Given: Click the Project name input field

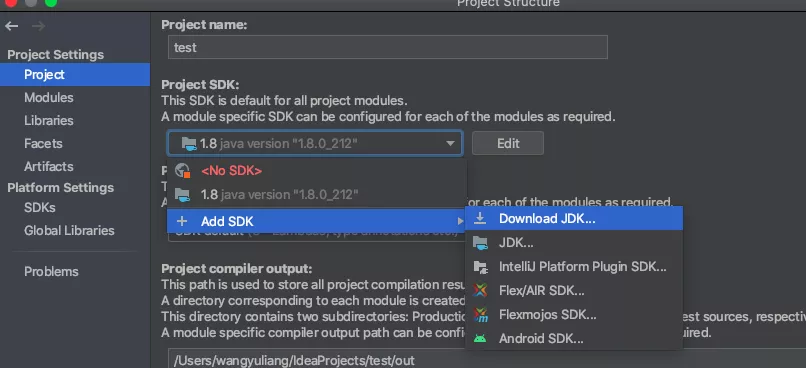Looking at the screenshot, I should (388, 47).
